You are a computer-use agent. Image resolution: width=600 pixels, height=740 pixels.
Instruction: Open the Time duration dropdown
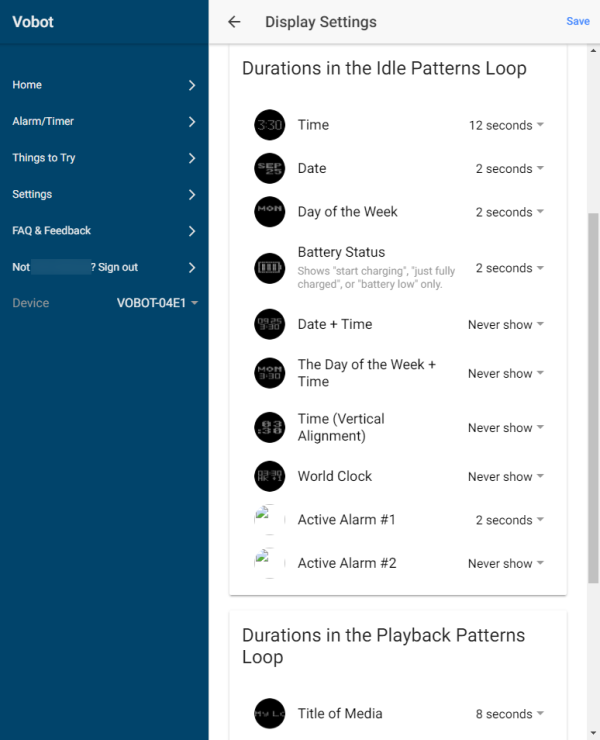click(x=507, y=125)
